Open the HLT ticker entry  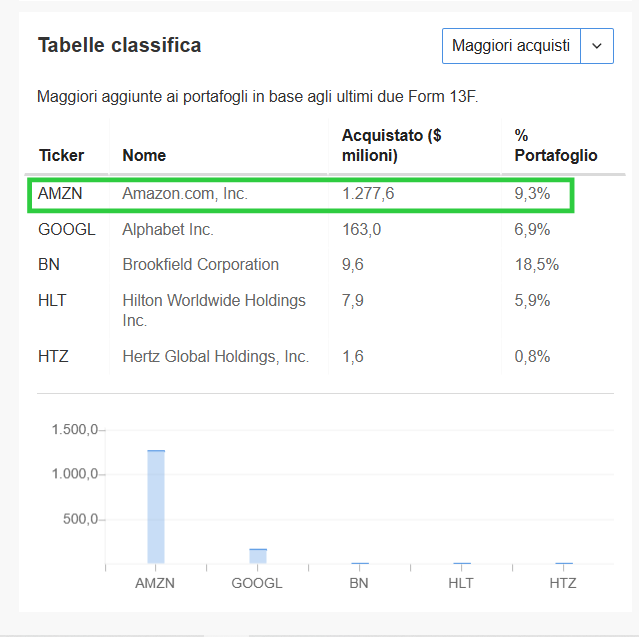52,300
